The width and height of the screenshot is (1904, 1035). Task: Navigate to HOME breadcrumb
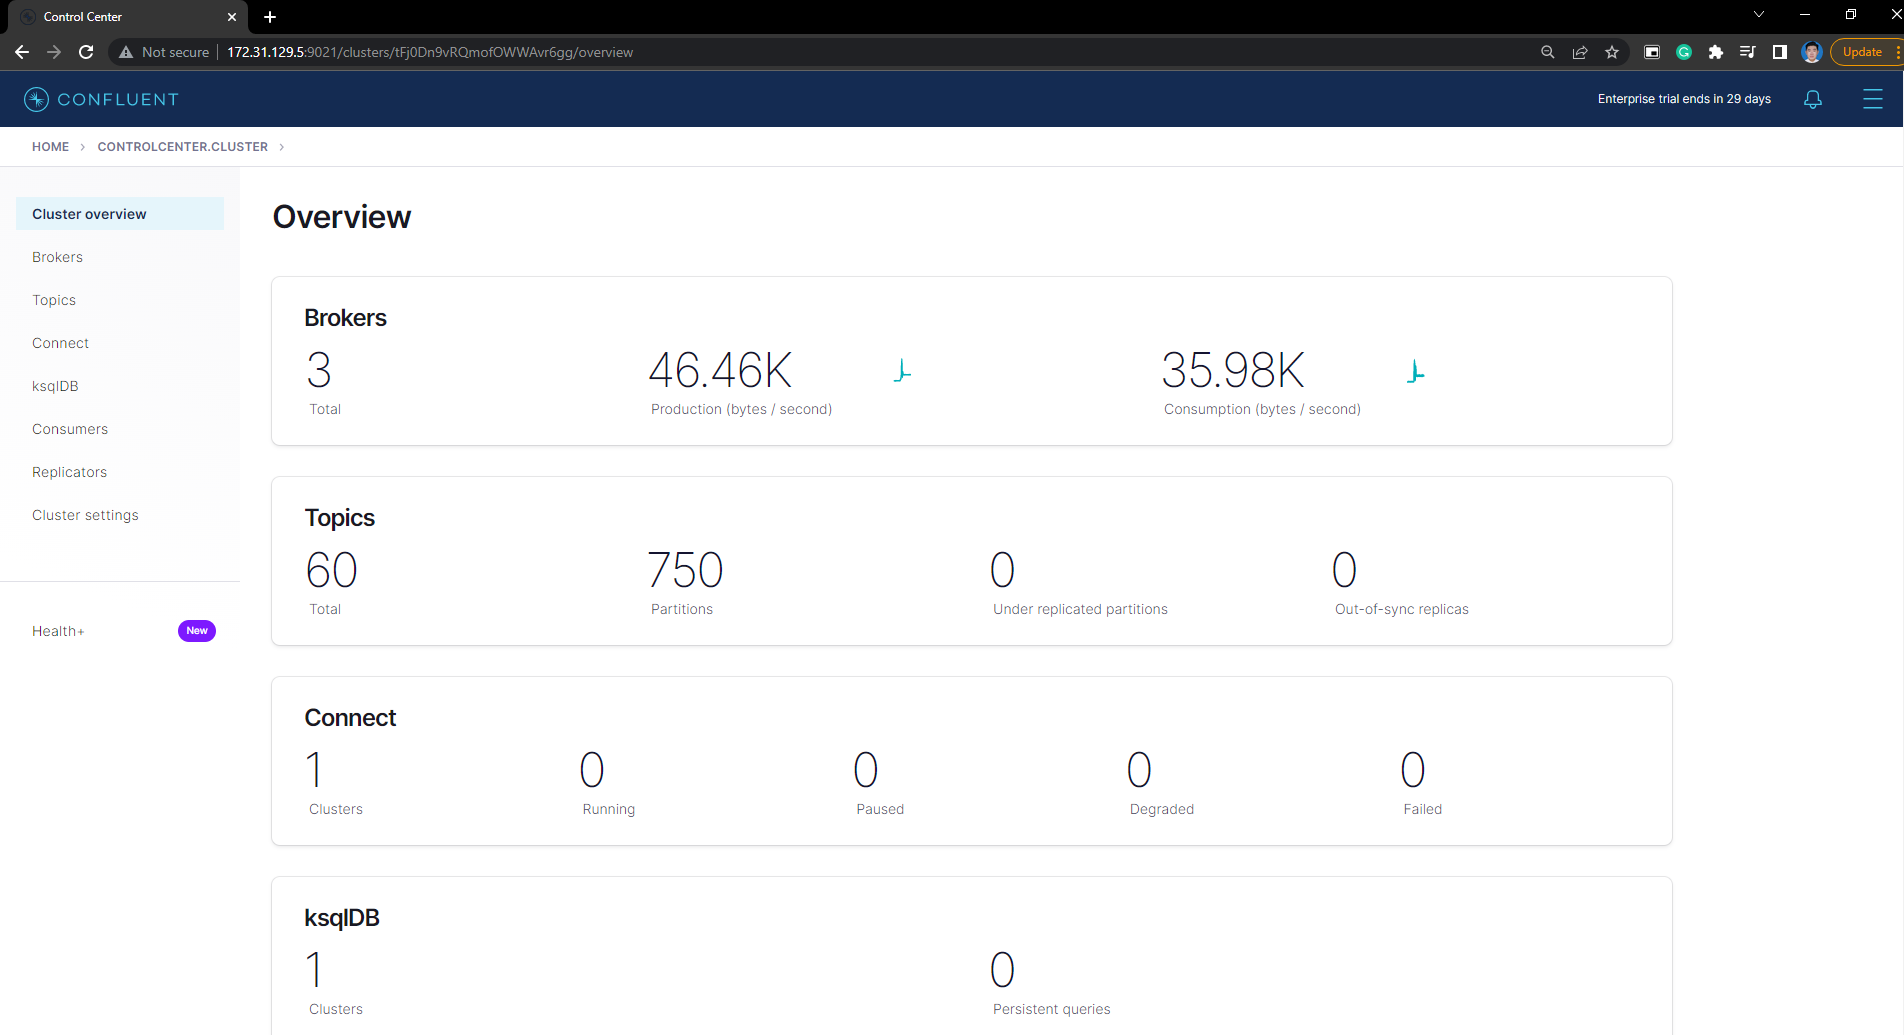[x=50, y=146]
